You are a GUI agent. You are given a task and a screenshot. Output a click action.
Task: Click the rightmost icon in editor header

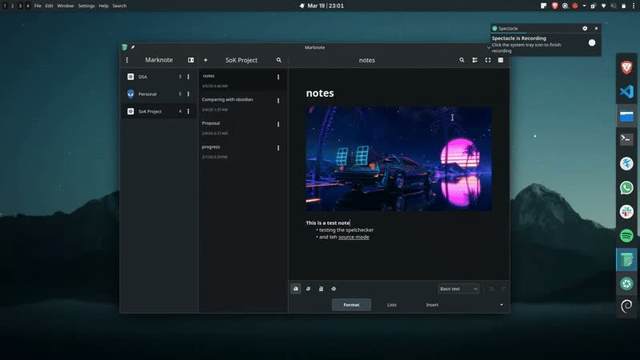tap(501, 60)
